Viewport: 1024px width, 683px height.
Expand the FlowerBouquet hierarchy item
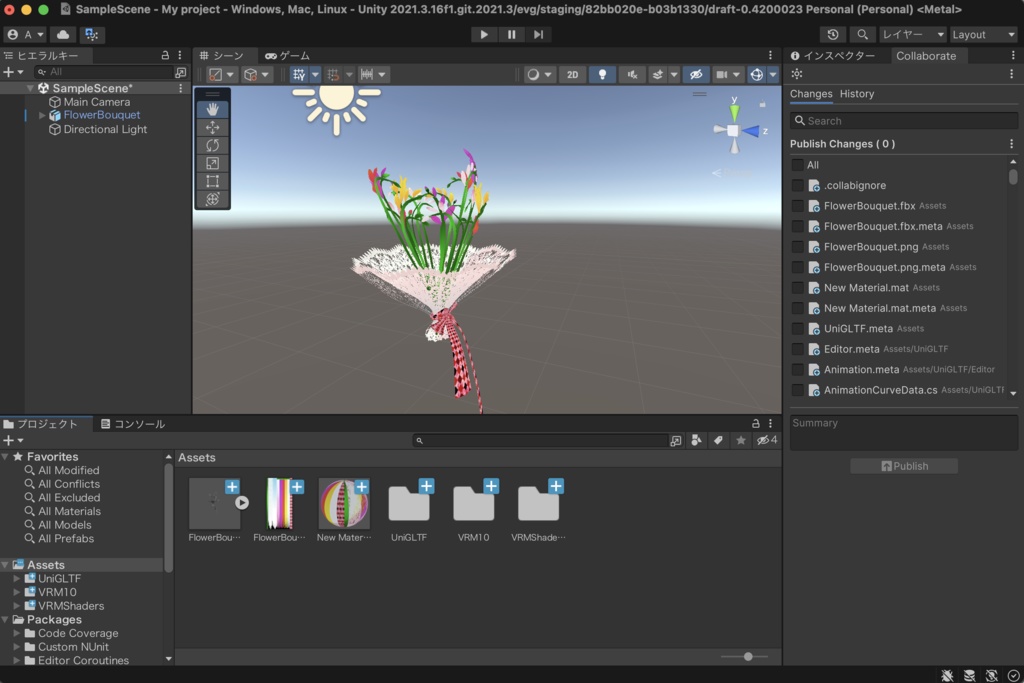[x=42, y=115]
